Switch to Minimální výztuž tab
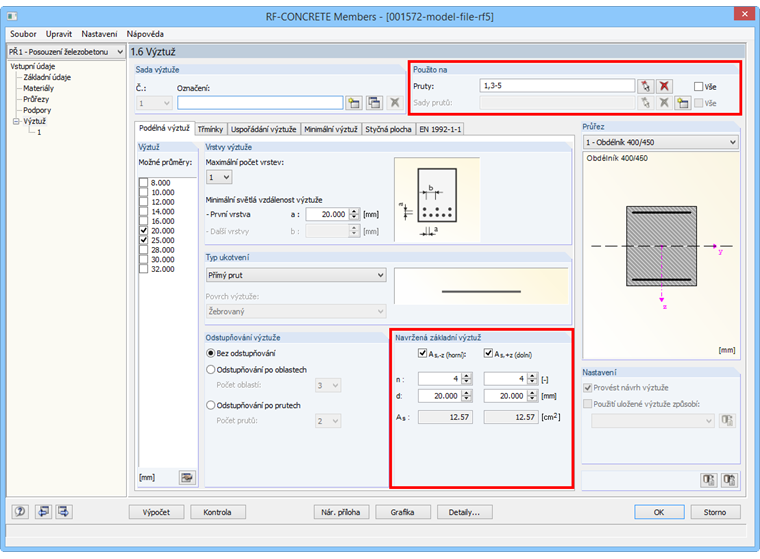Screen dimensions: 760x559 331,129
